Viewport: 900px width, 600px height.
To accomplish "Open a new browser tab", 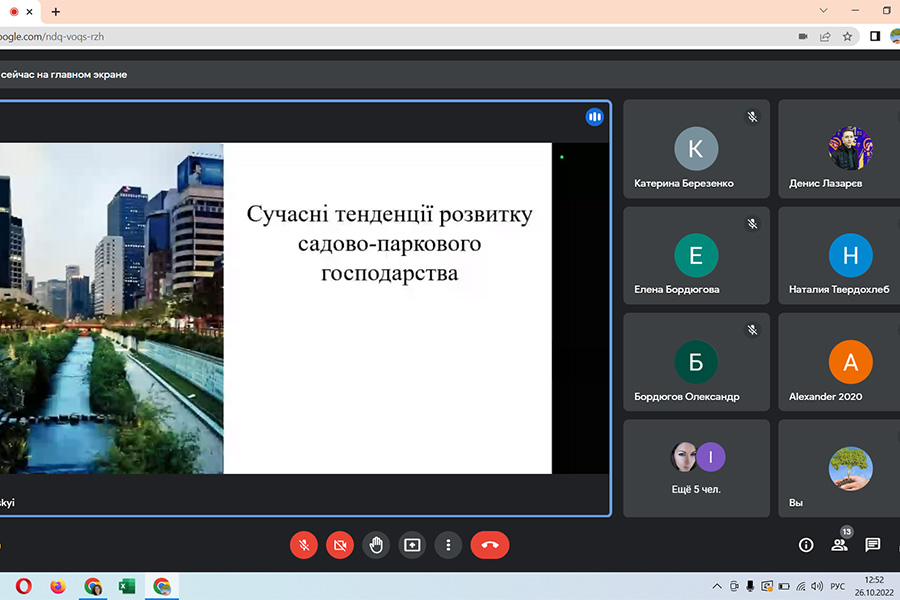I will pos(55,12).
